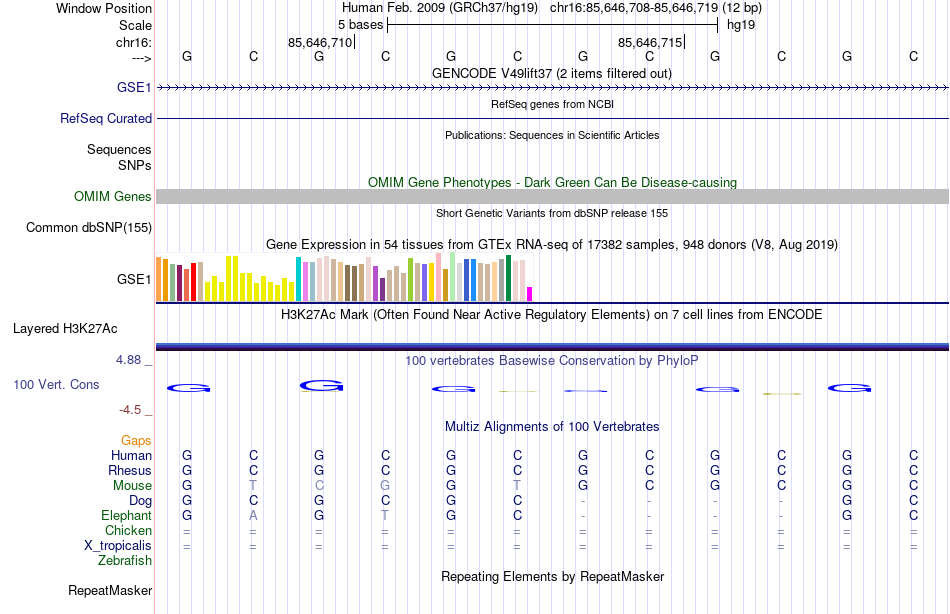Click the 100 Vert. Cons label
Image resolution: width=950 pixels, height=614 pixels.
(x=56, y=384)
